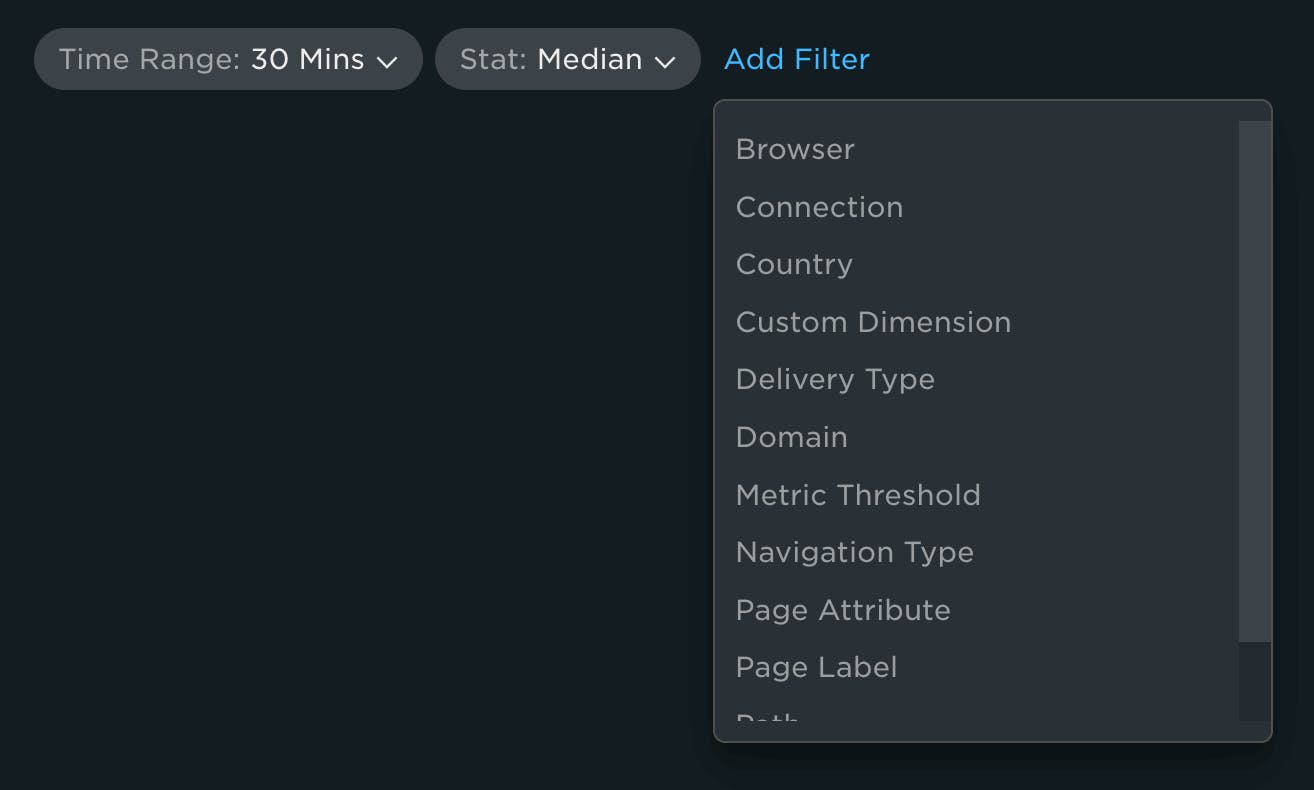Screen dimensions: 1314x790
Task: Click the Add Filter link
Action: [795, 60]
